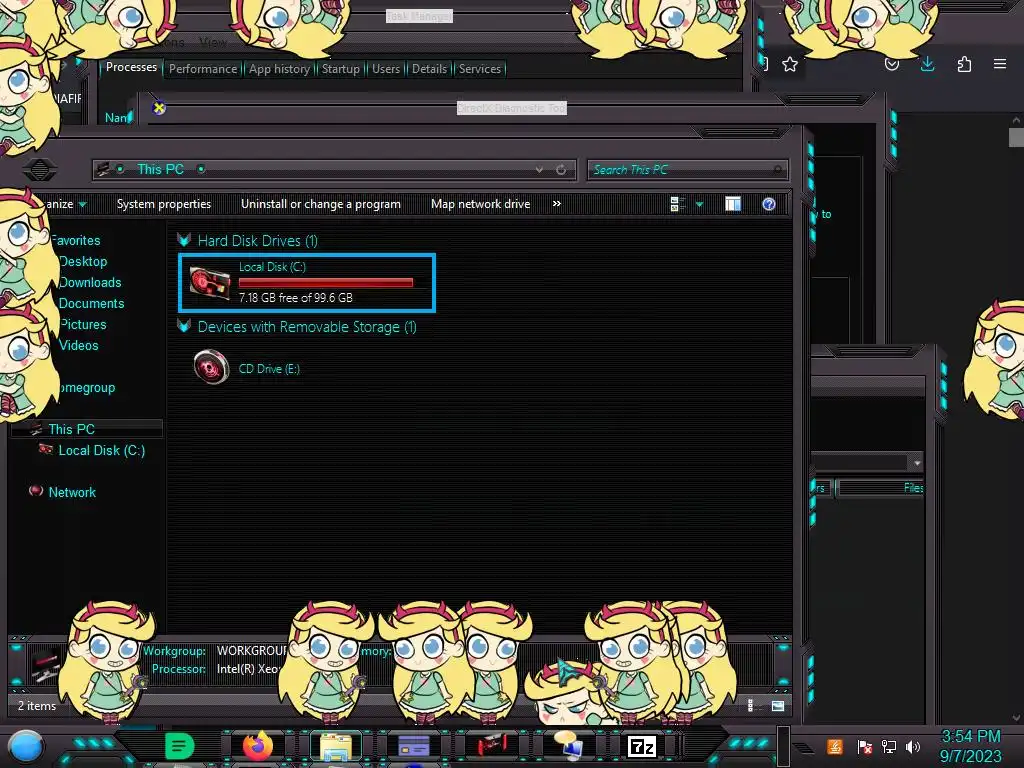Open Local Disk (C:) in navigation tree
The width and height of the screenshot is (1024, 768).
pos(102,450)
